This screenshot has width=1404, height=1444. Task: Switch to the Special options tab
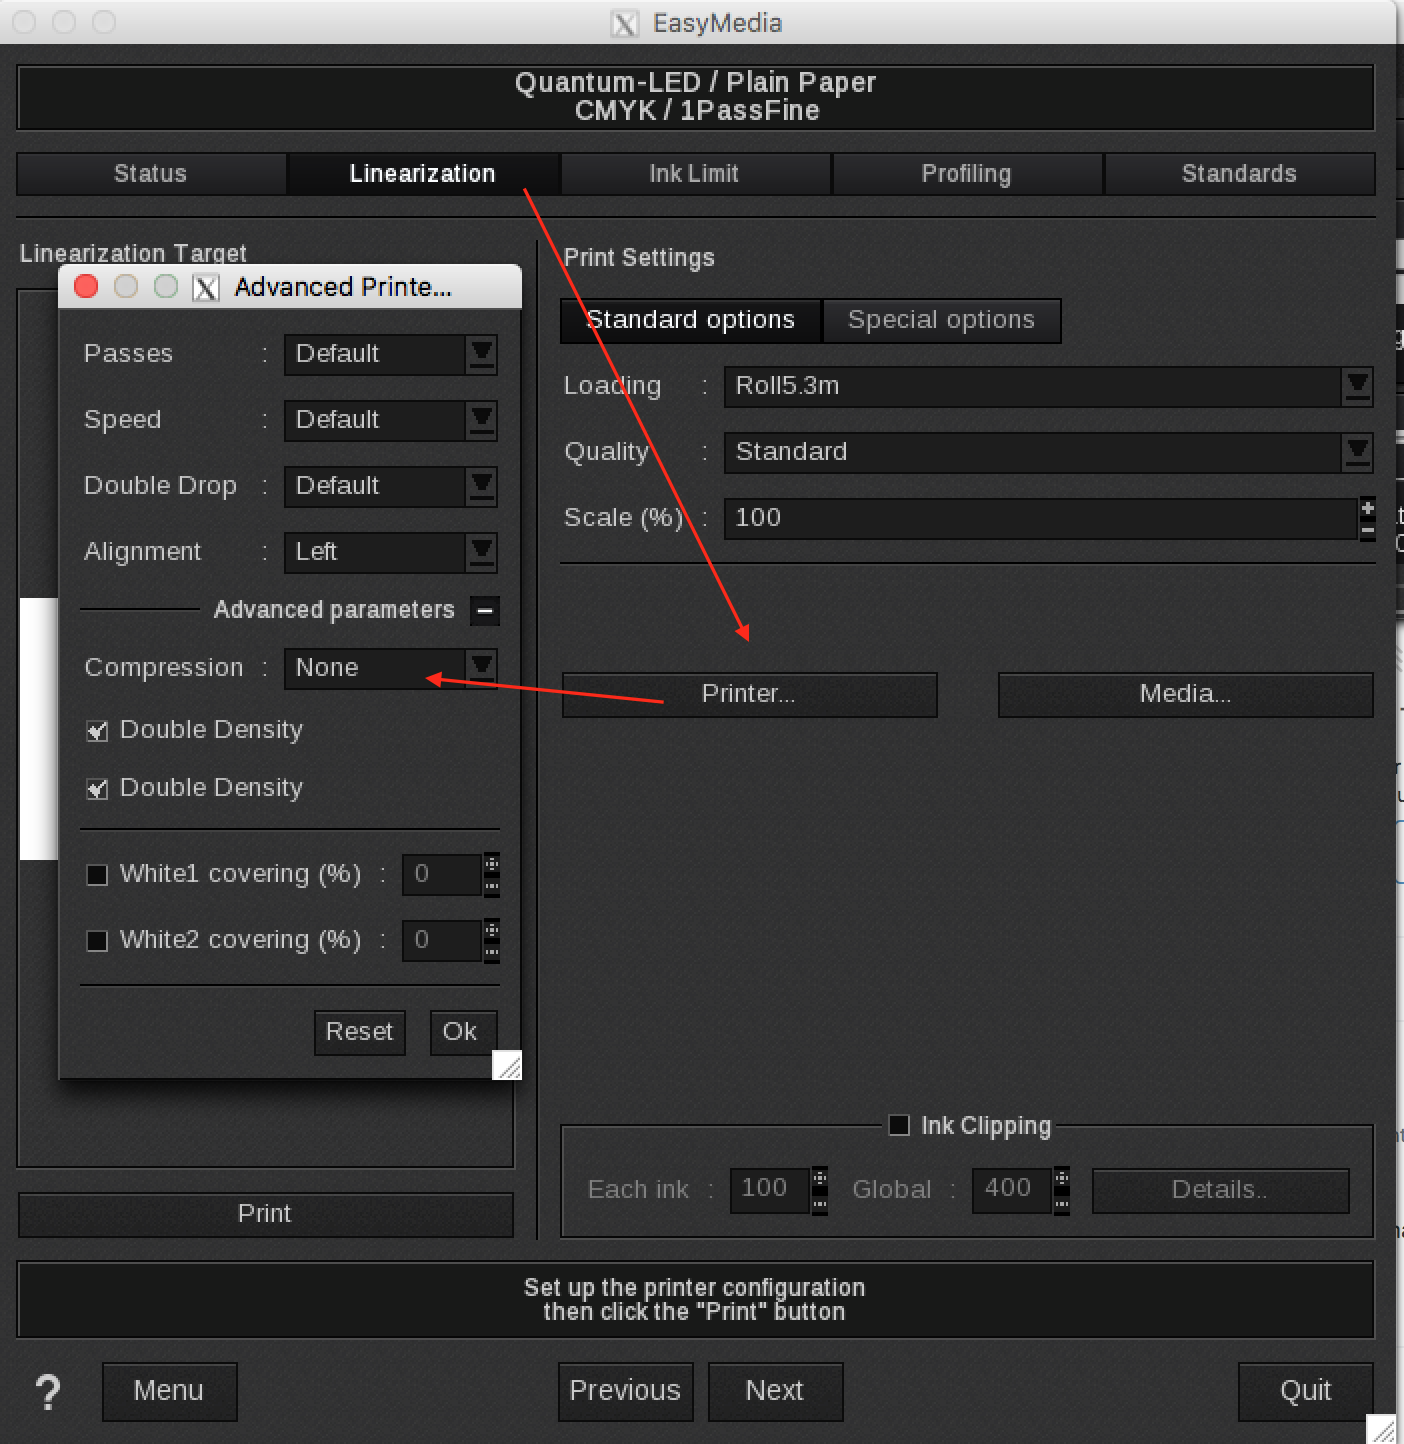(941, 320)
